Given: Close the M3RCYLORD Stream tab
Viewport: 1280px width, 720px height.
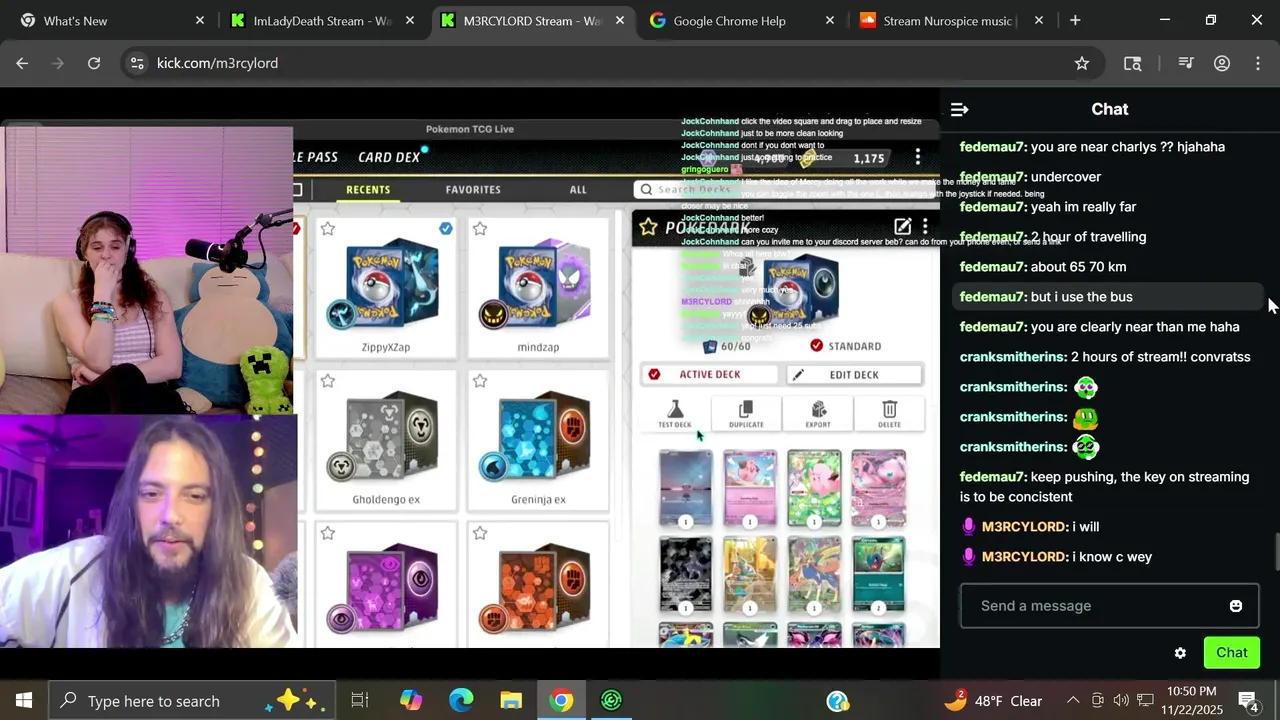Looking at the screenshot, I should [x=619, y=20].
